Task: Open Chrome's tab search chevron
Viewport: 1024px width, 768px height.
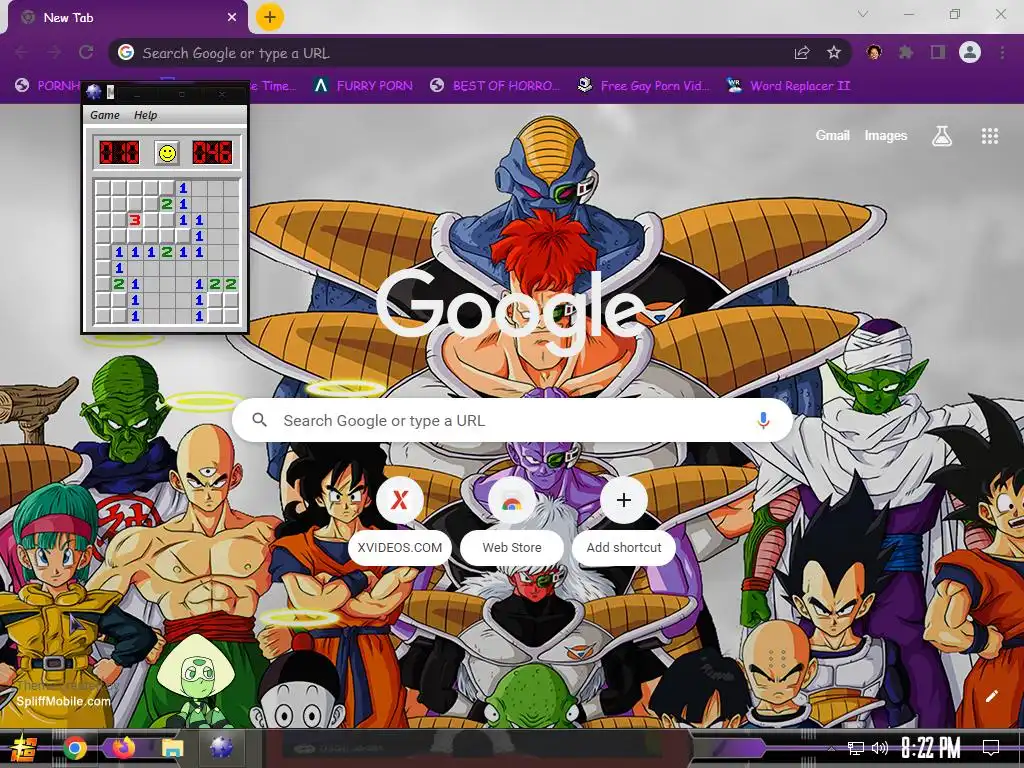Action: (x=863, y=14)
